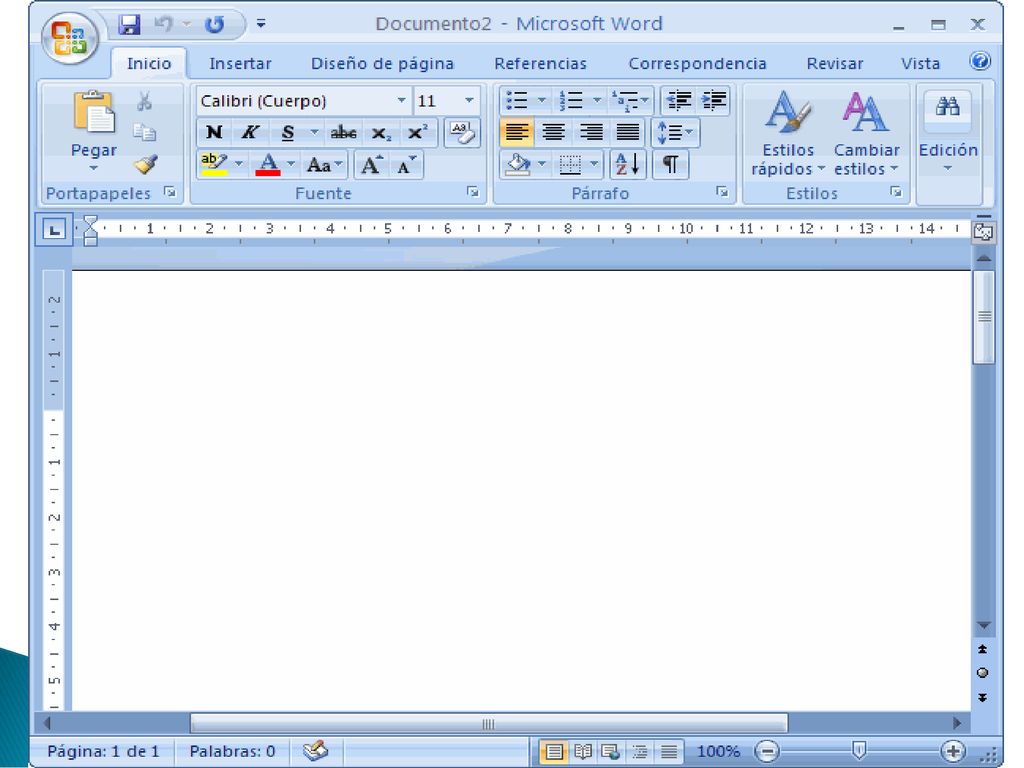
Task: Open Word help question mark
Action: click(980, 61)
